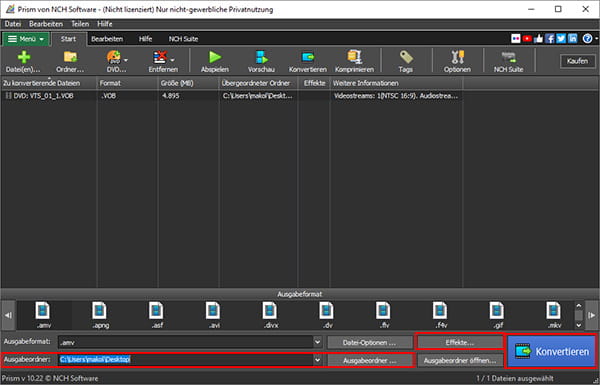
Task: Open the Facebook share icon
Action: pyautogui.click(x=550, y=39)
